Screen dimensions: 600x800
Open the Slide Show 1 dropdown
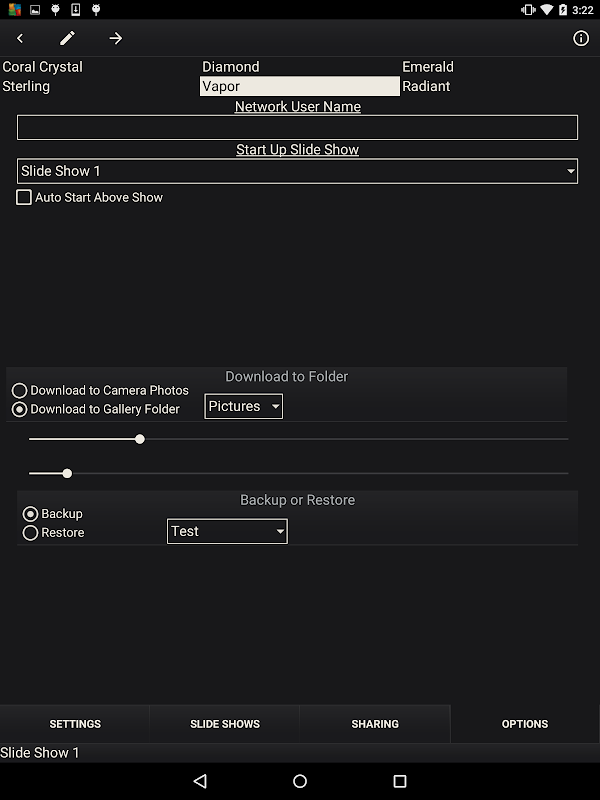(x=297, y=171)
